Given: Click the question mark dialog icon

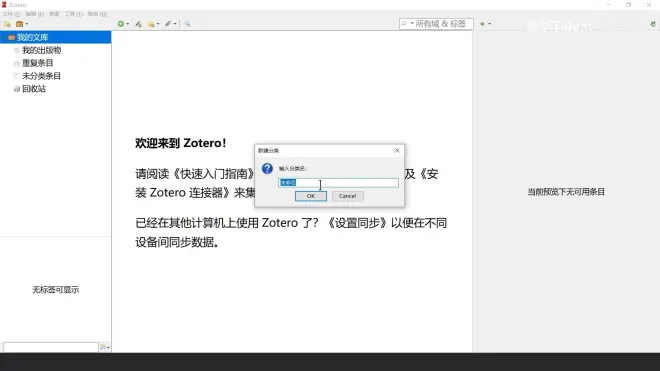Looking at the screenshot, I should click(267, 169).
